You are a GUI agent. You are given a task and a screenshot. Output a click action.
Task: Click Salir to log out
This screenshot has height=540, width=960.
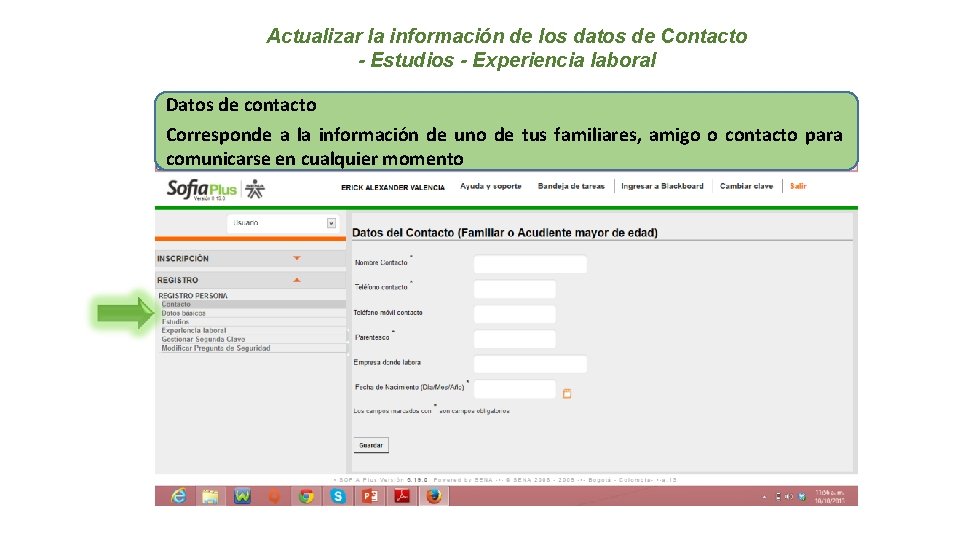pos(798,186)
